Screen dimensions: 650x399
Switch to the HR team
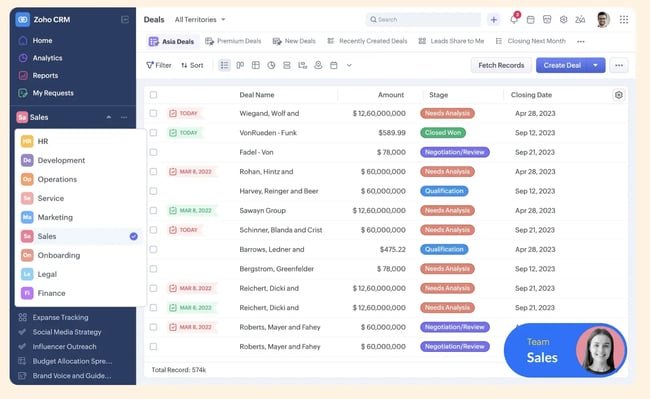[x=80, y=141]
